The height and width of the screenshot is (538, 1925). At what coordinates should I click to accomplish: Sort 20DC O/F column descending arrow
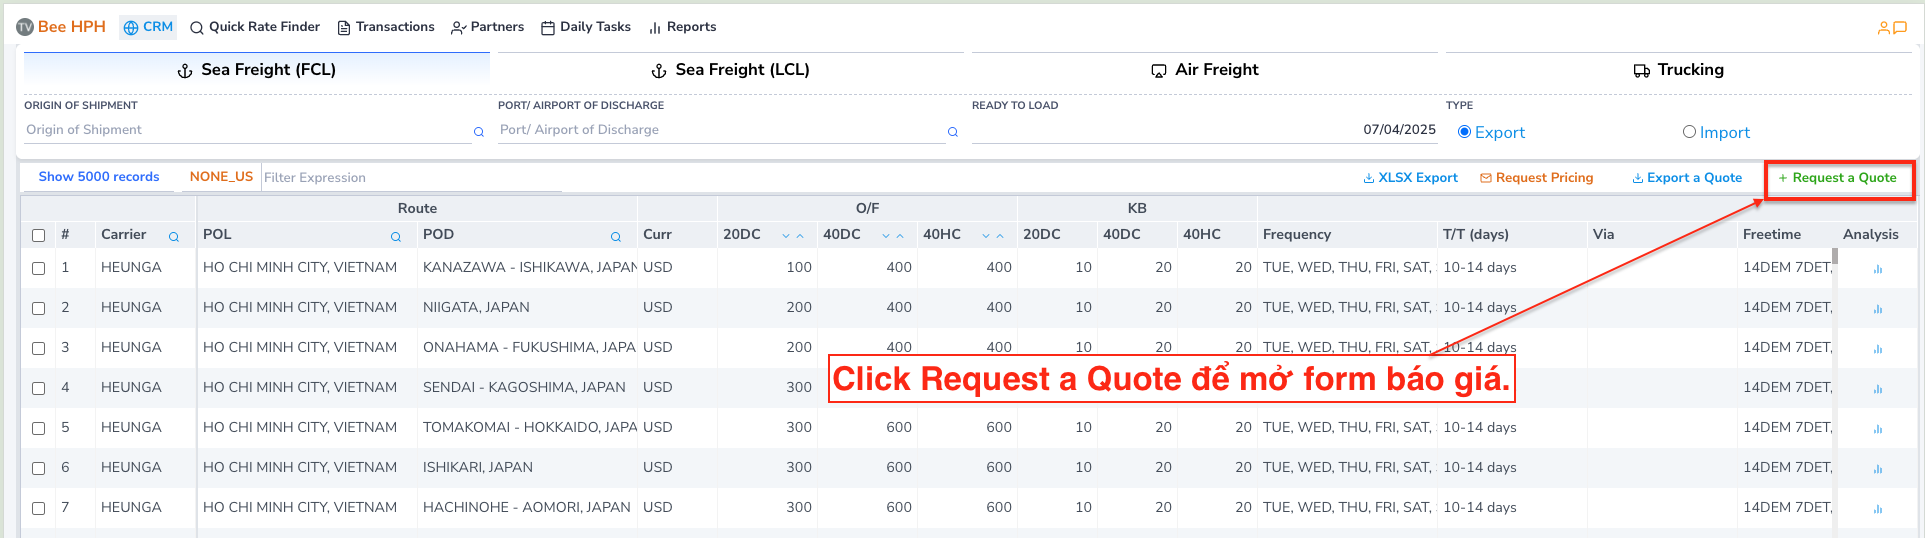pyautogui.click(x=786, y=236)
